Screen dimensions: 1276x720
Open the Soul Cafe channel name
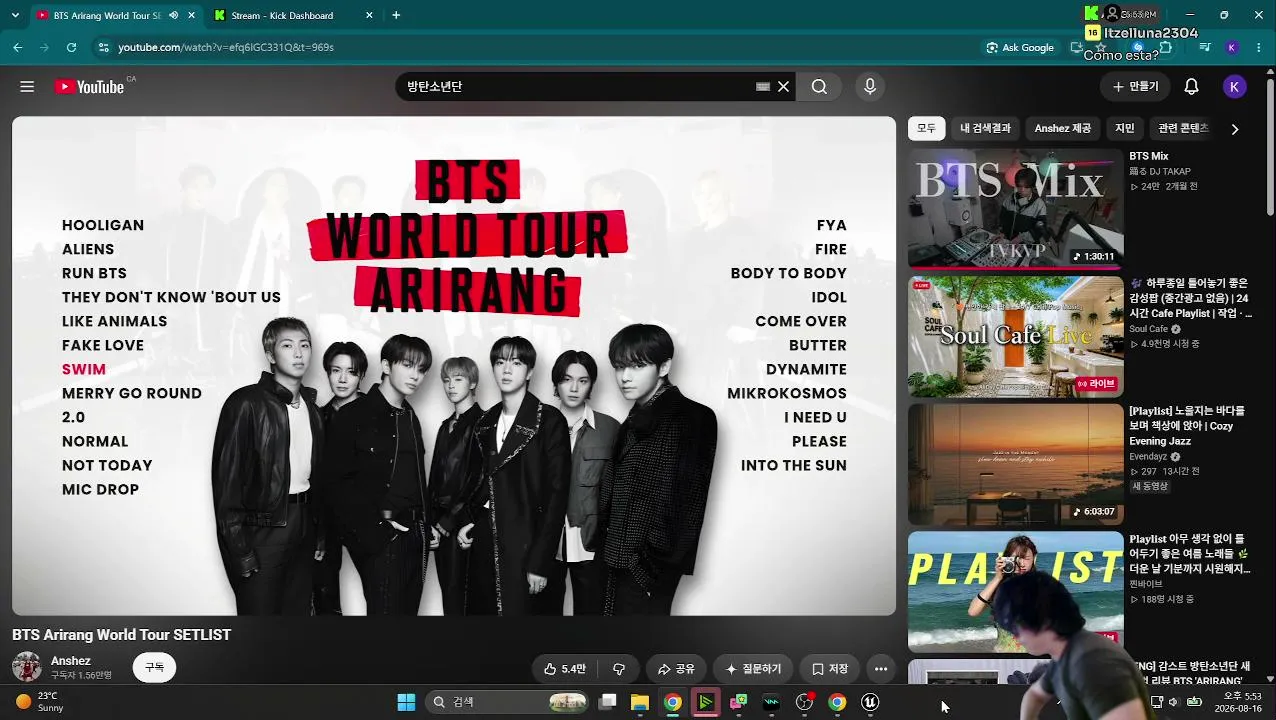click(x=1148, y=329)
